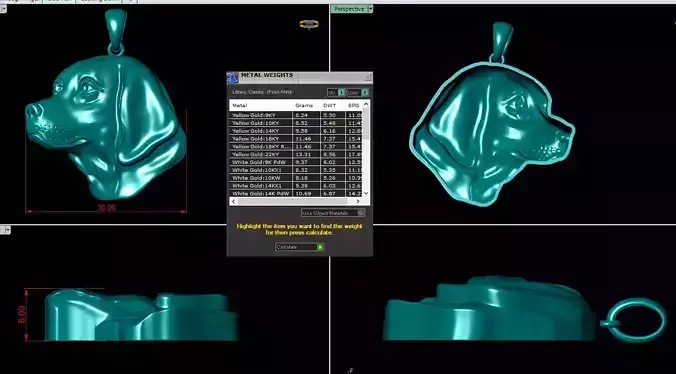Open the Perspective viewport dropdown arrow
The height and width of the screenshot is (374, 676).
(x=370, y=9)
